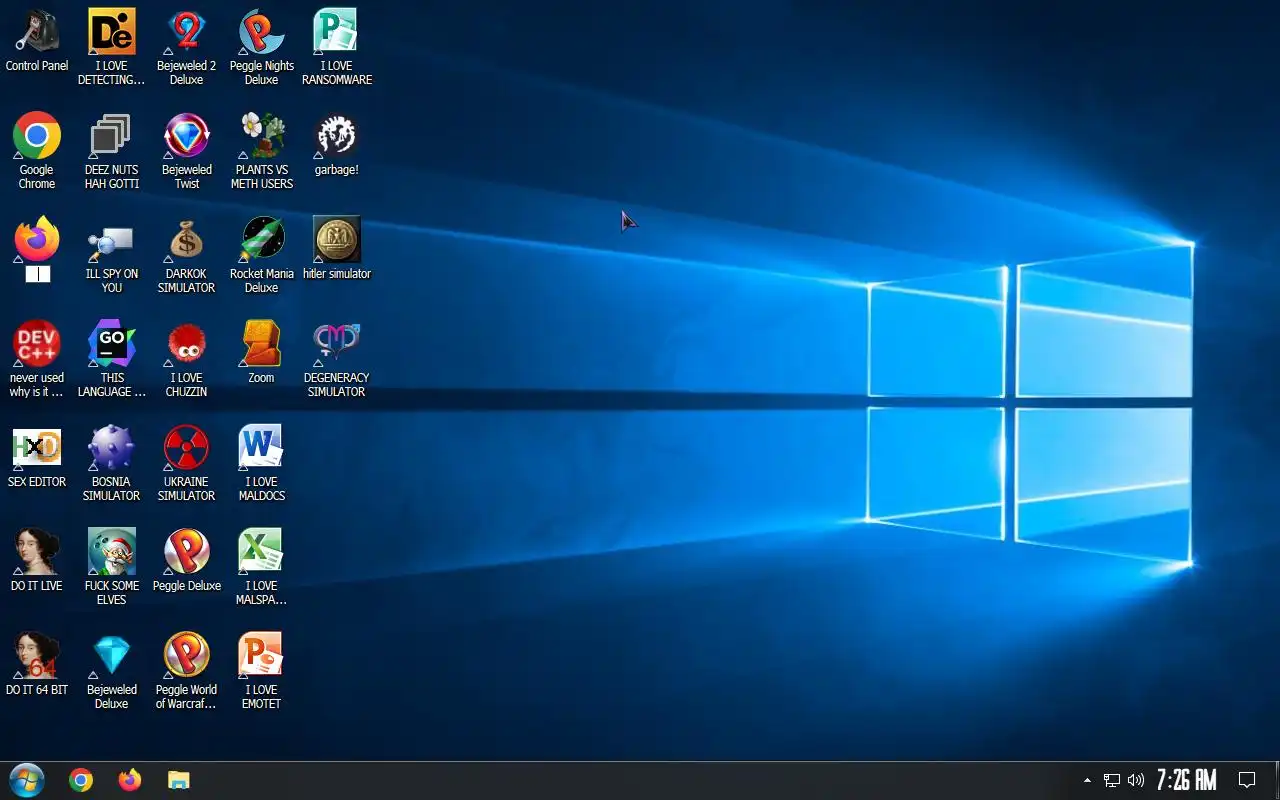Launch Peggle Deluxe shortcut
1280x800 pixels.
(187, 552)
